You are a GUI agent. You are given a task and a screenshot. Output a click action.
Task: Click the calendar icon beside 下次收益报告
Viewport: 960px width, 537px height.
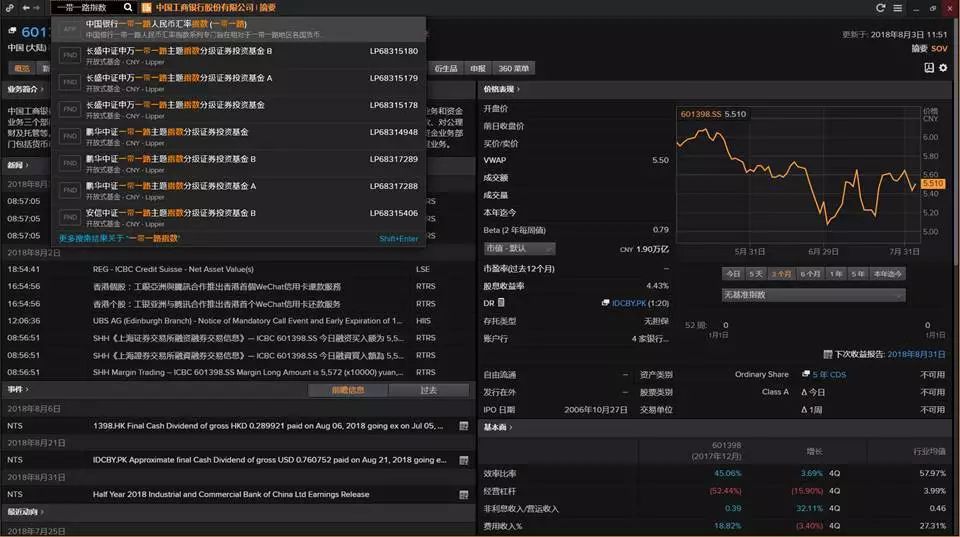point(828,354)
